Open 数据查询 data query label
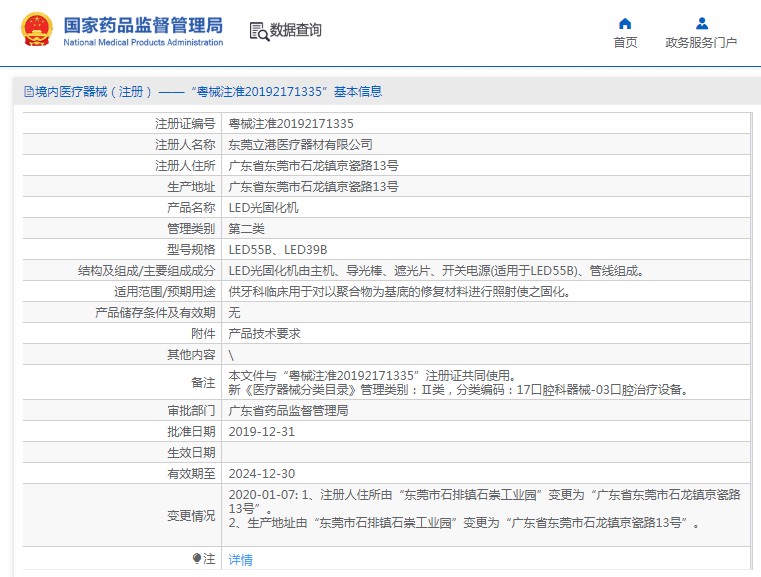Screen dimensions: 761x577 [296, 30]
